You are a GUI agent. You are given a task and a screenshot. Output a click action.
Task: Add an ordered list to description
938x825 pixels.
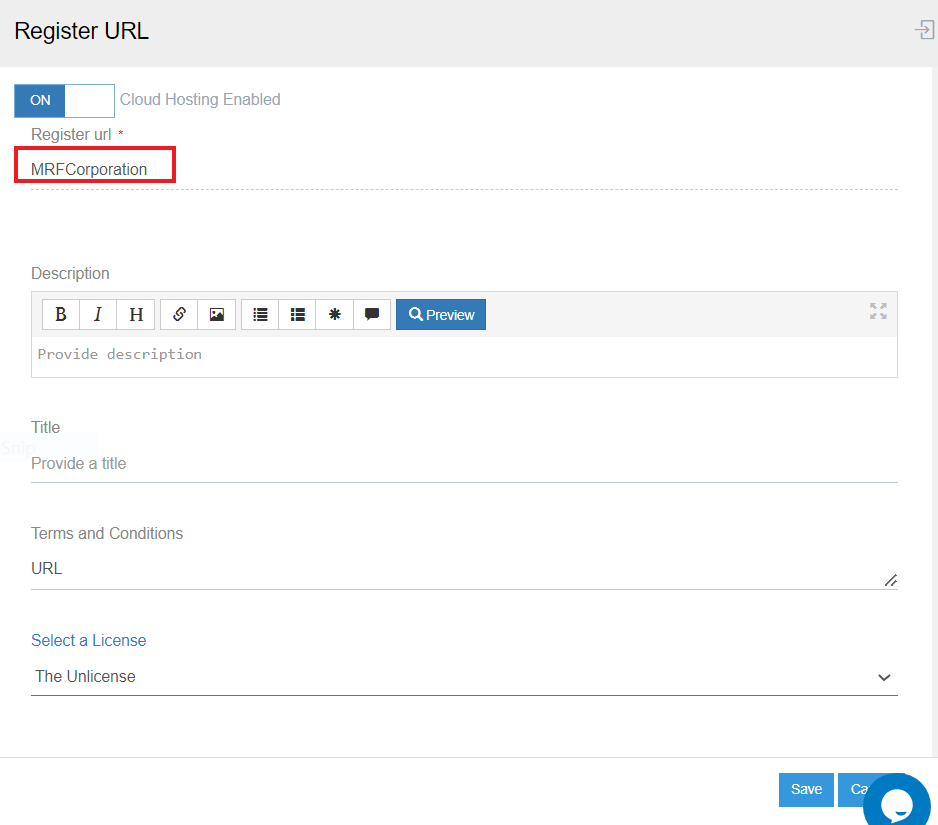coord(297,314)
